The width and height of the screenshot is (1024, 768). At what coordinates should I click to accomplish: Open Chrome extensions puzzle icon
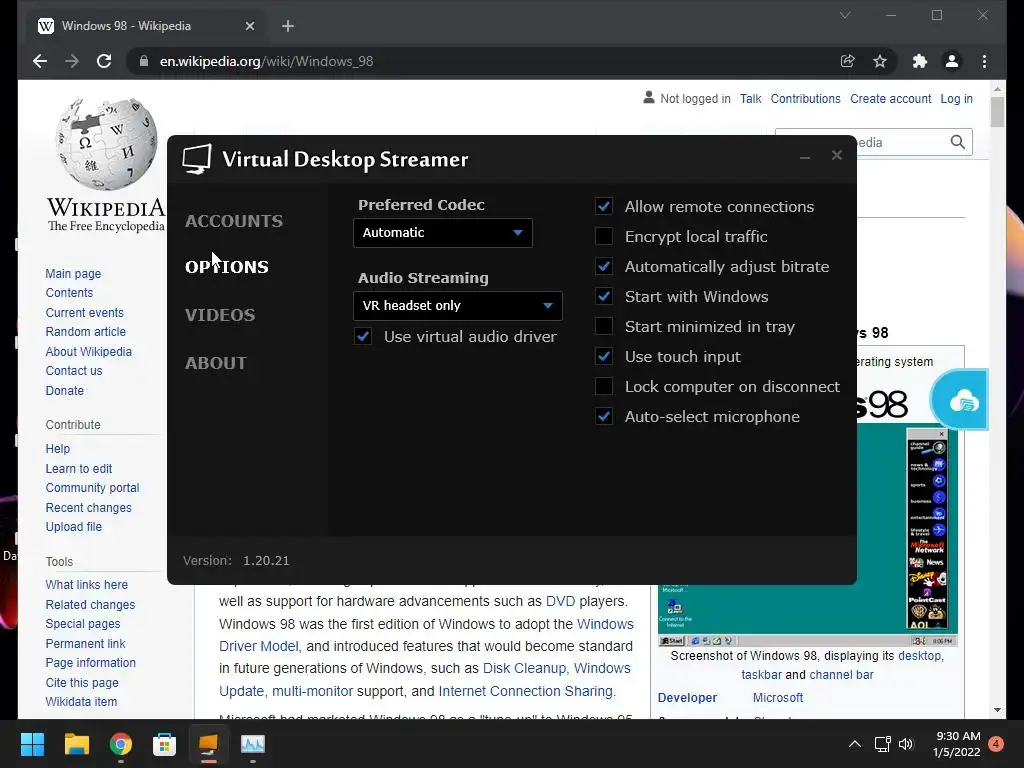click(920, 61)
